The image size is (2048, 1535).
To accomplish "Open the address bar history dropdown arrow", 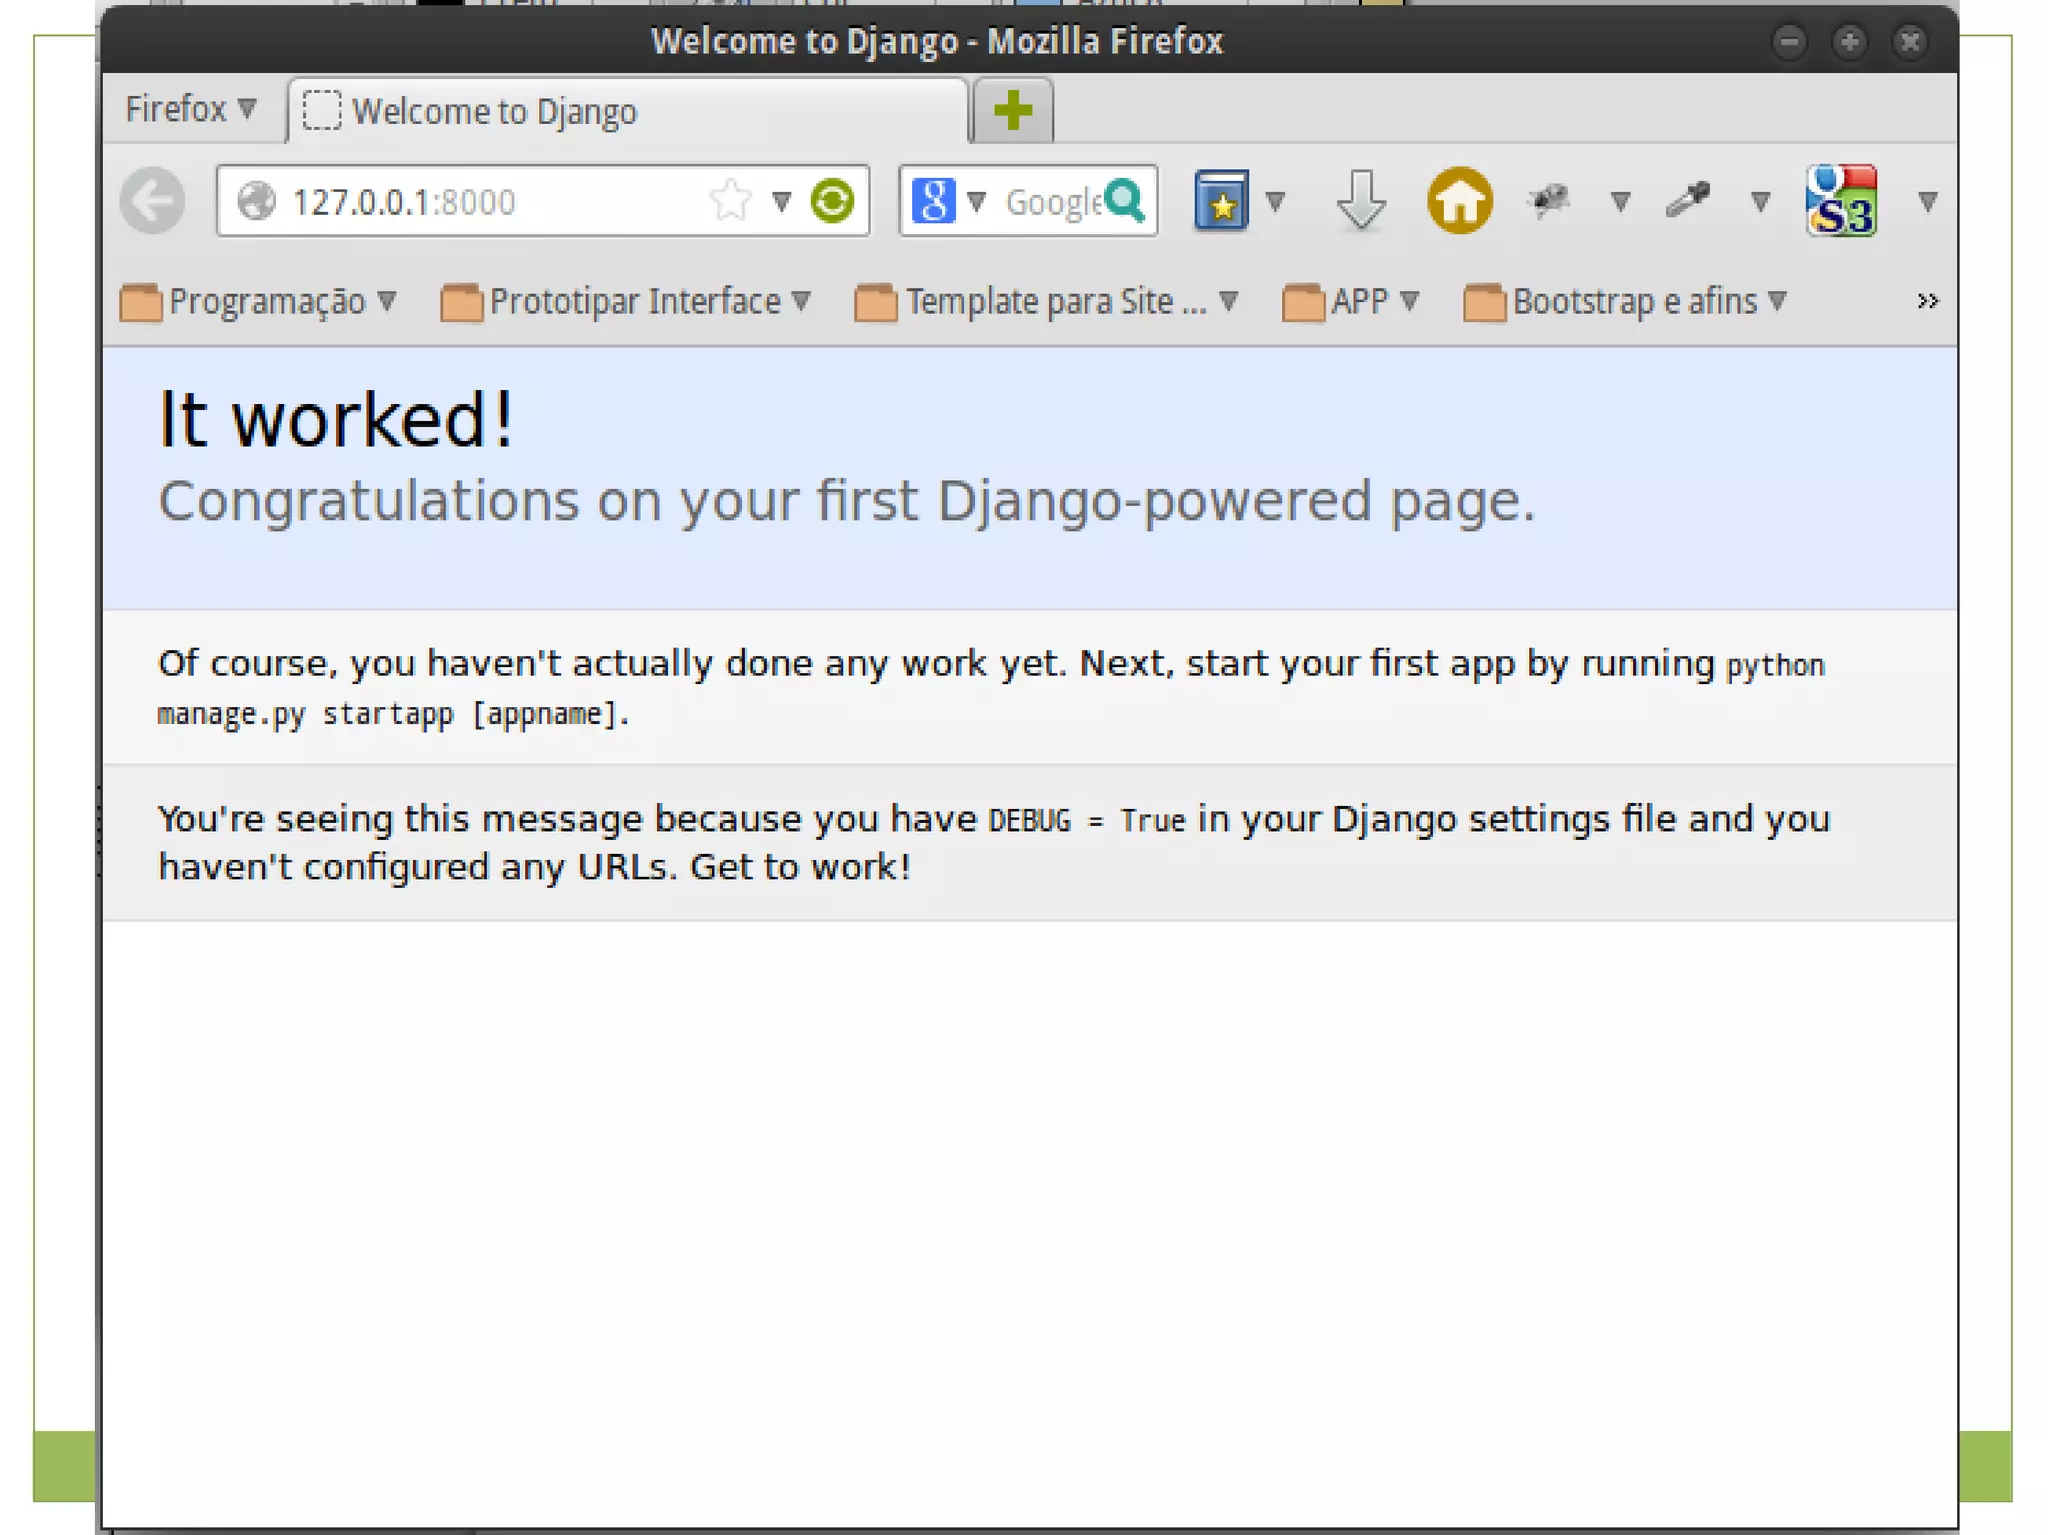I will [x=782, y=201].
